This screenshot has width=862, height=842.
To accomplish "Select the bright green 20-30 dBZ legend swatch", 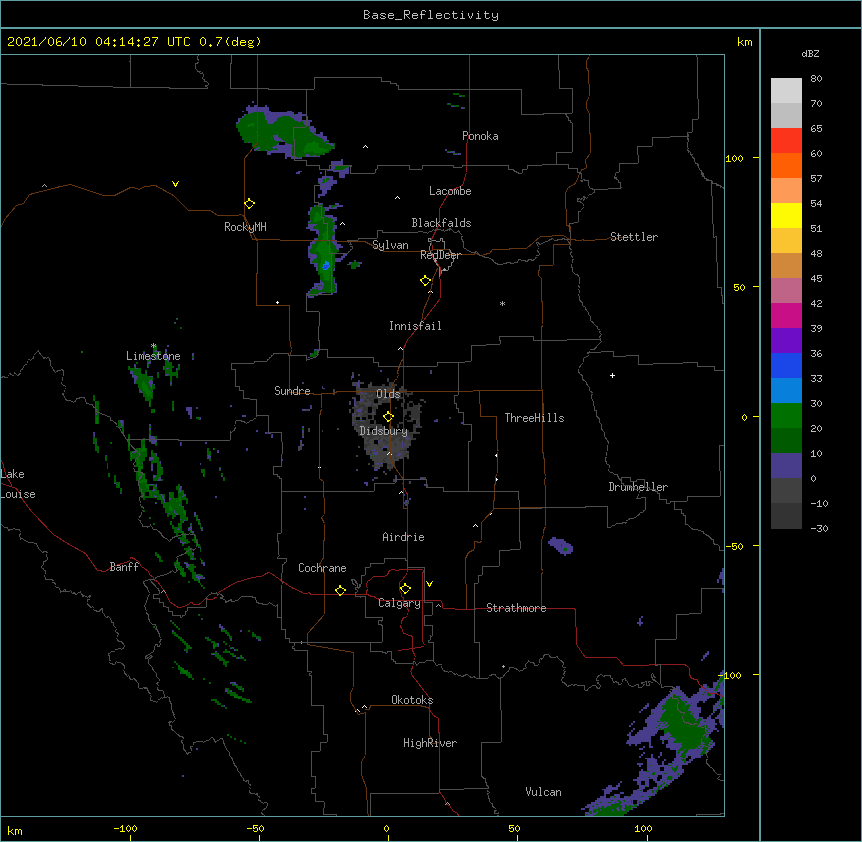I will point(786,416).
